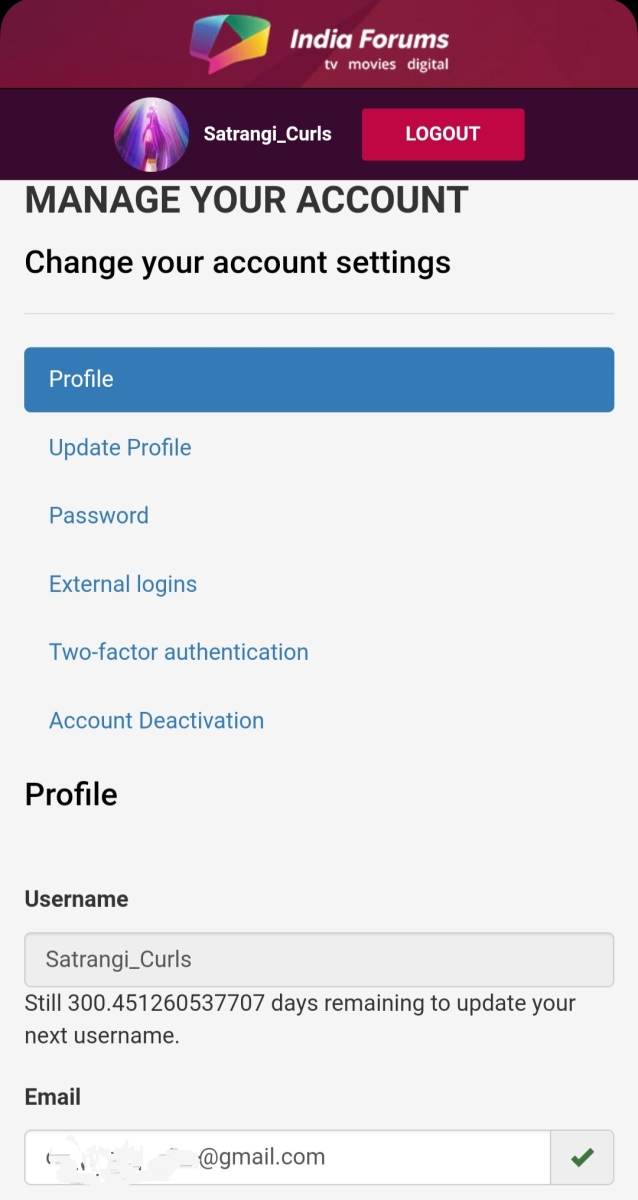Click the Email field label
The width and height of the screenshot is (638, 1200).
[54, 1097]
